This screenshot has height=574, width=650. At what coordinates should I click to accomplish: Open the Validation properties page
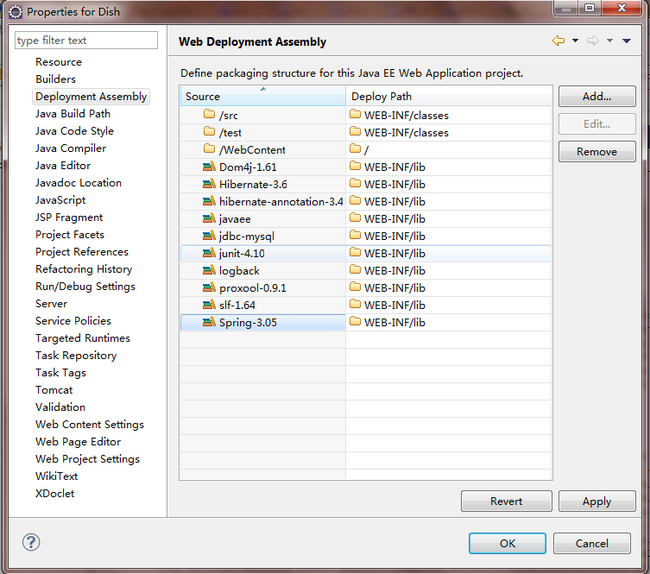[61, 407]
